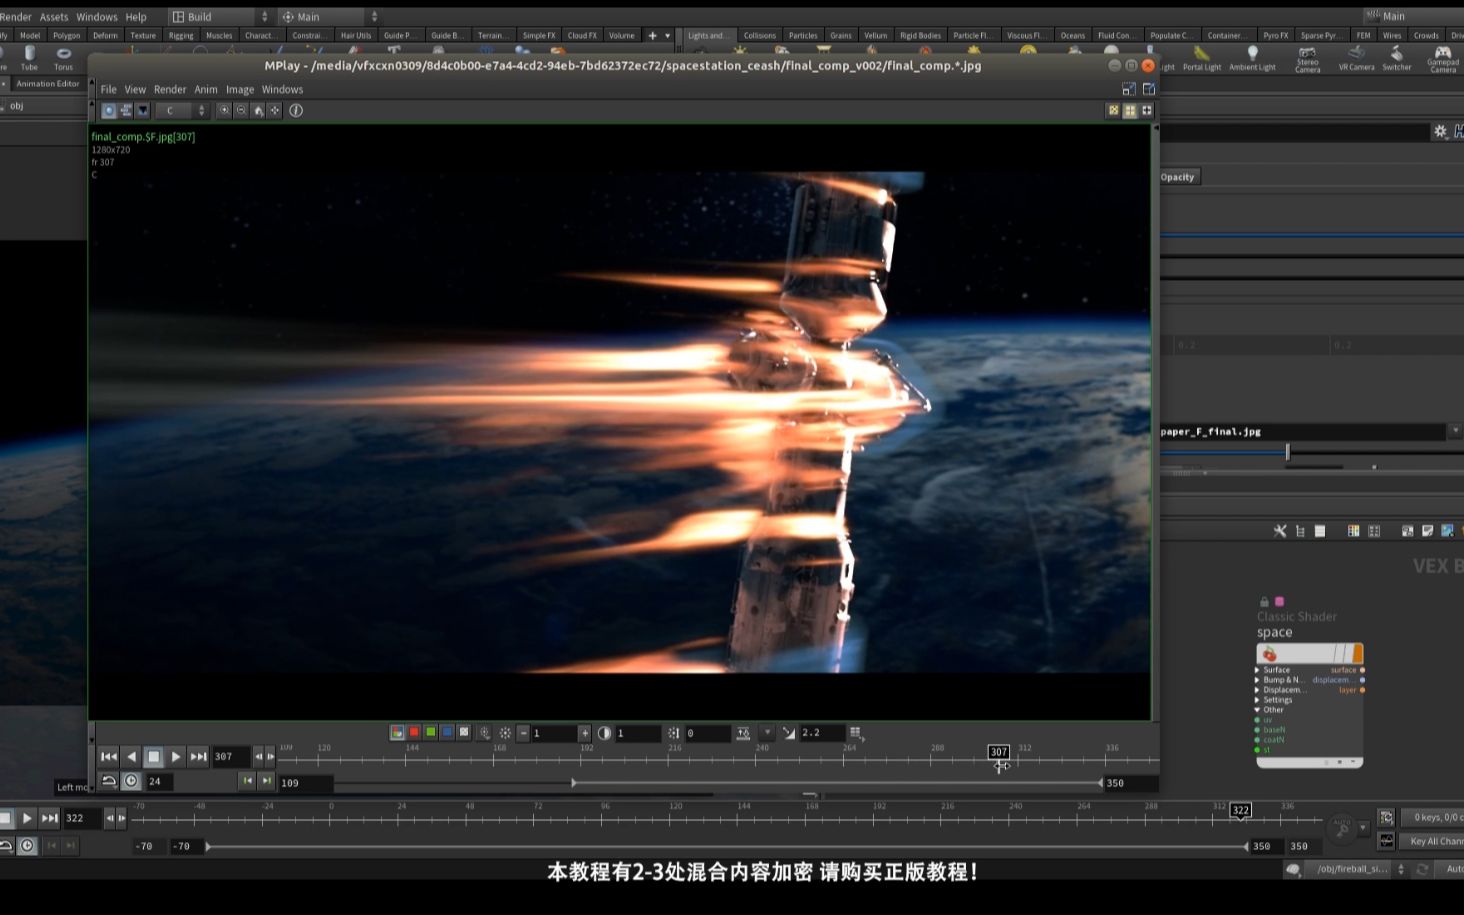Image resolution: width=1464 pixels, height=915 pixels.
Task: Select single viewport layout in MPlay
Action: (1113, 111)
